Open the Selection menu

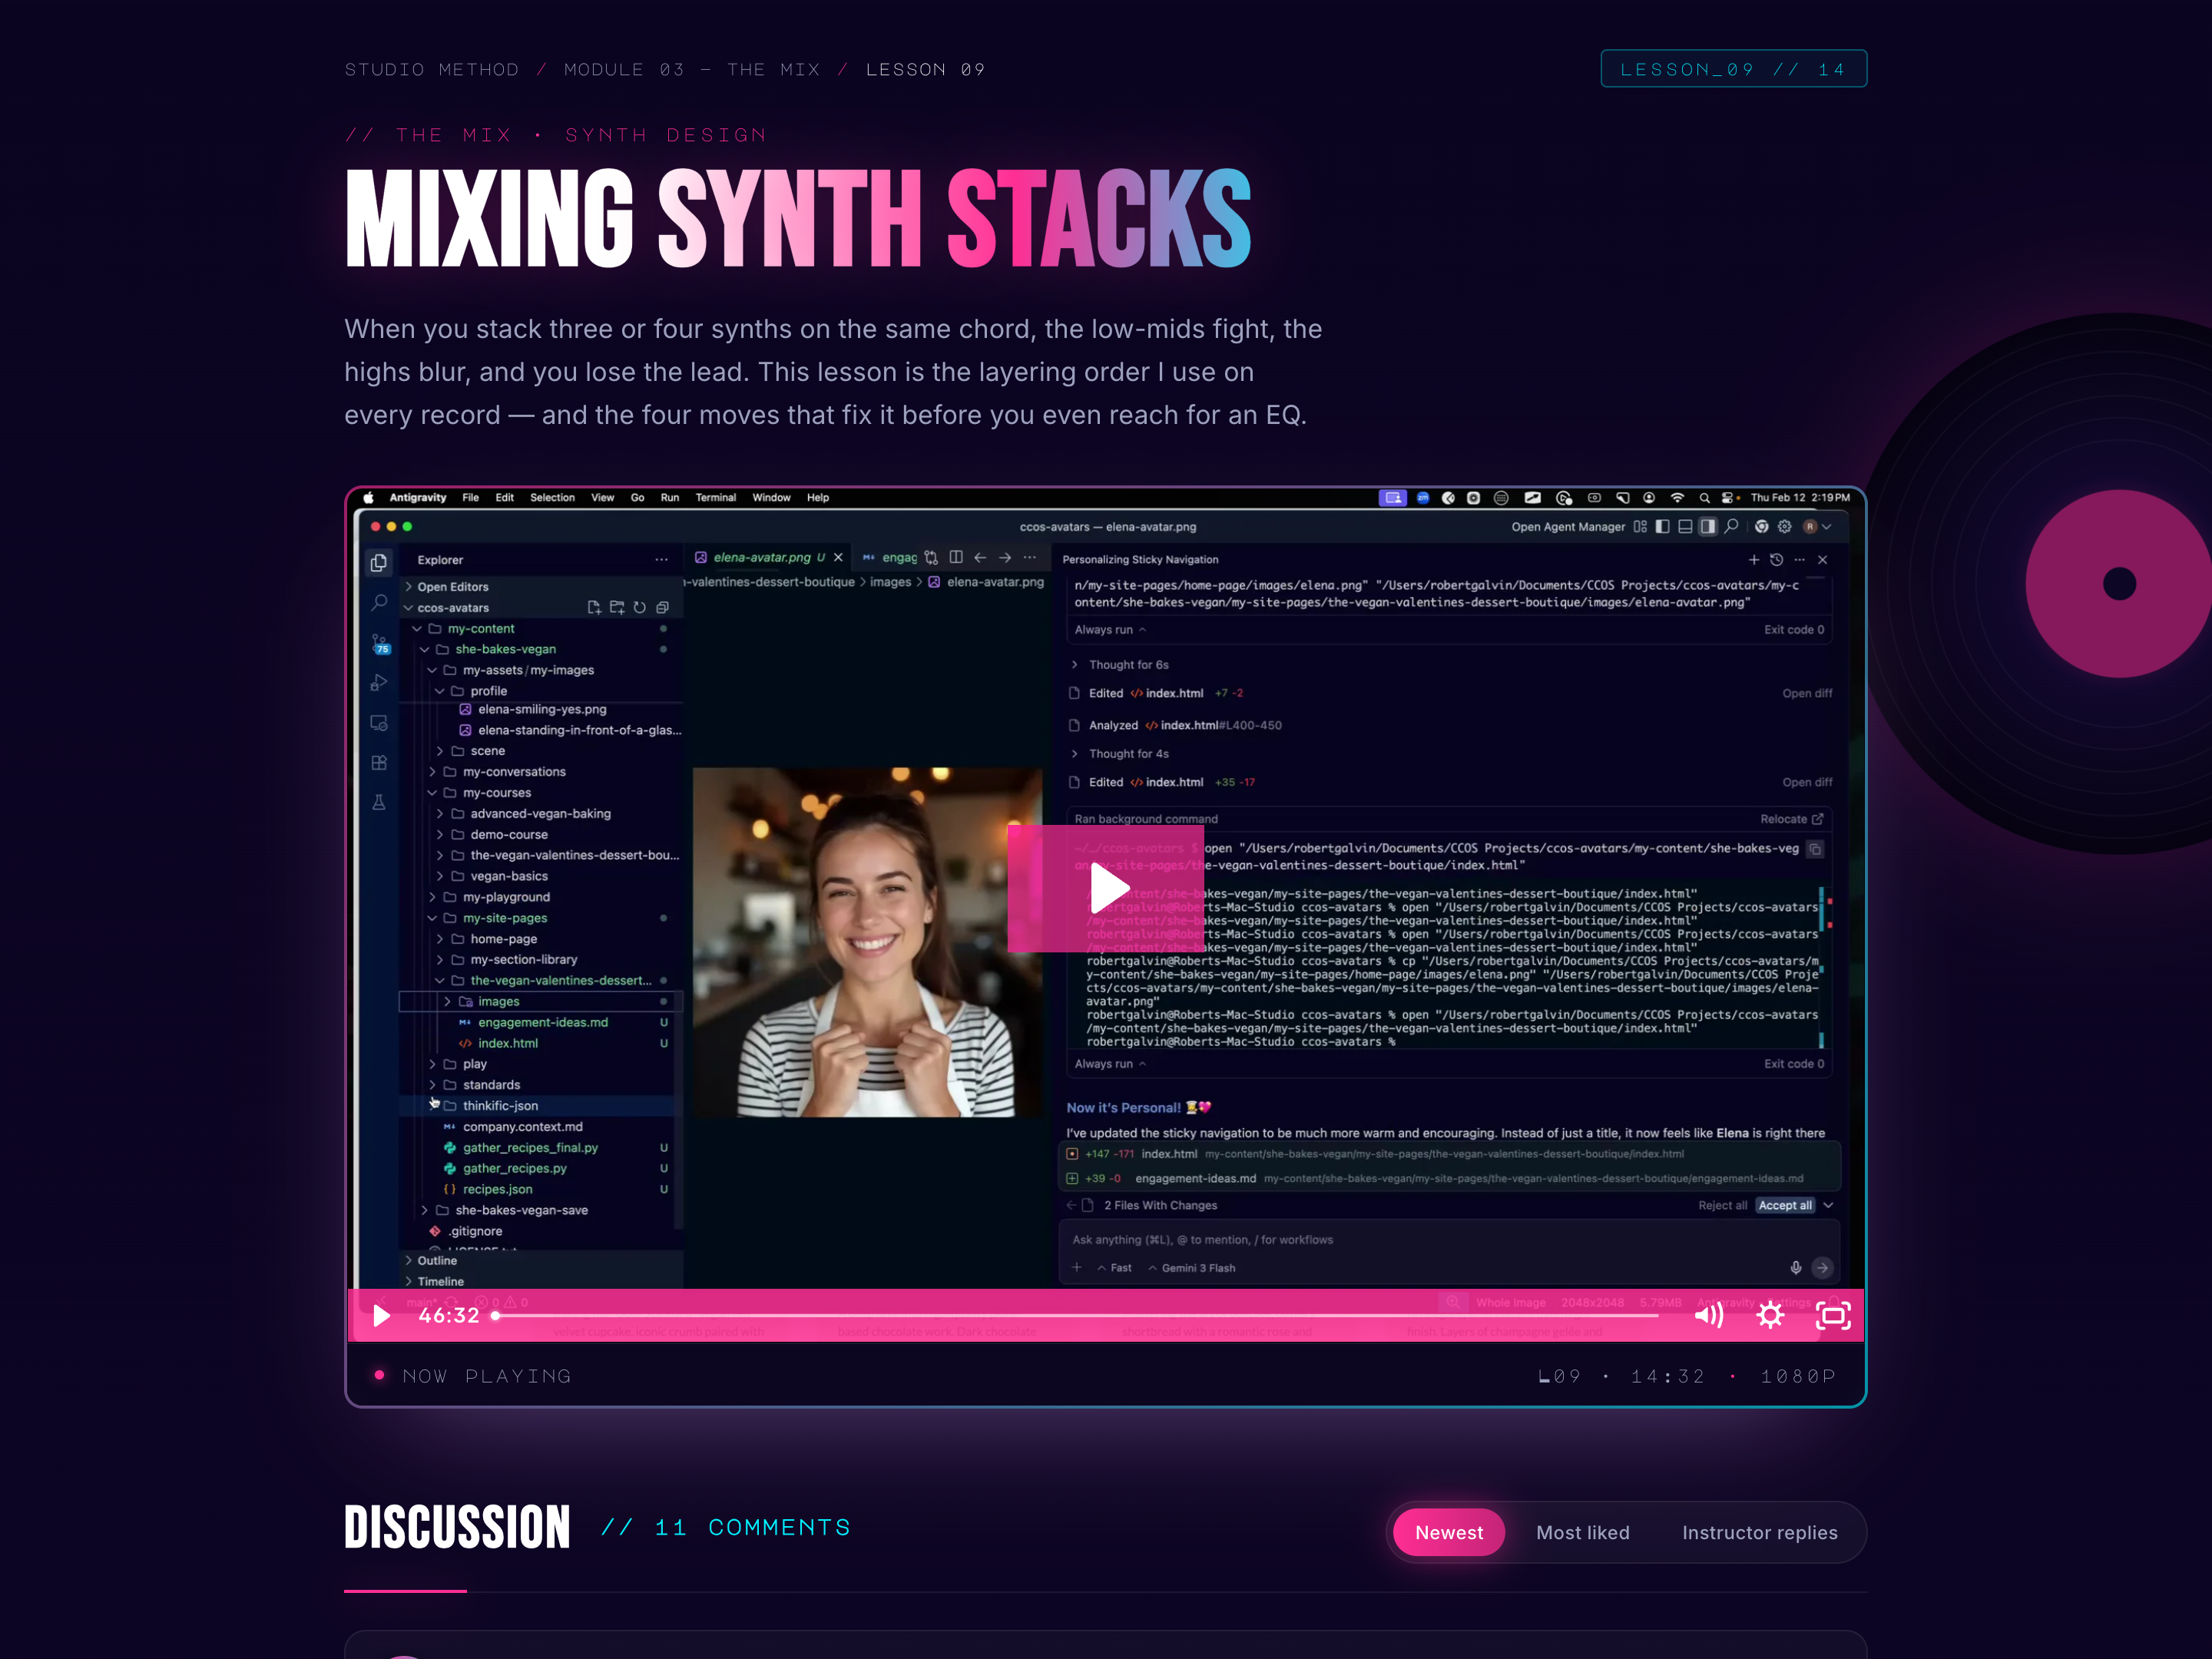552,497
